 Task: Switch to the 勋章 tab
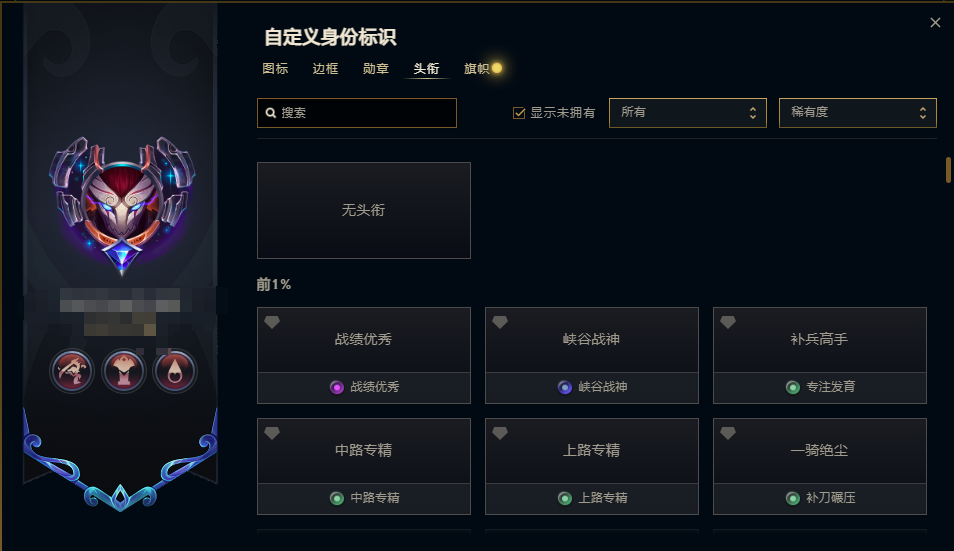pos(375,69)
